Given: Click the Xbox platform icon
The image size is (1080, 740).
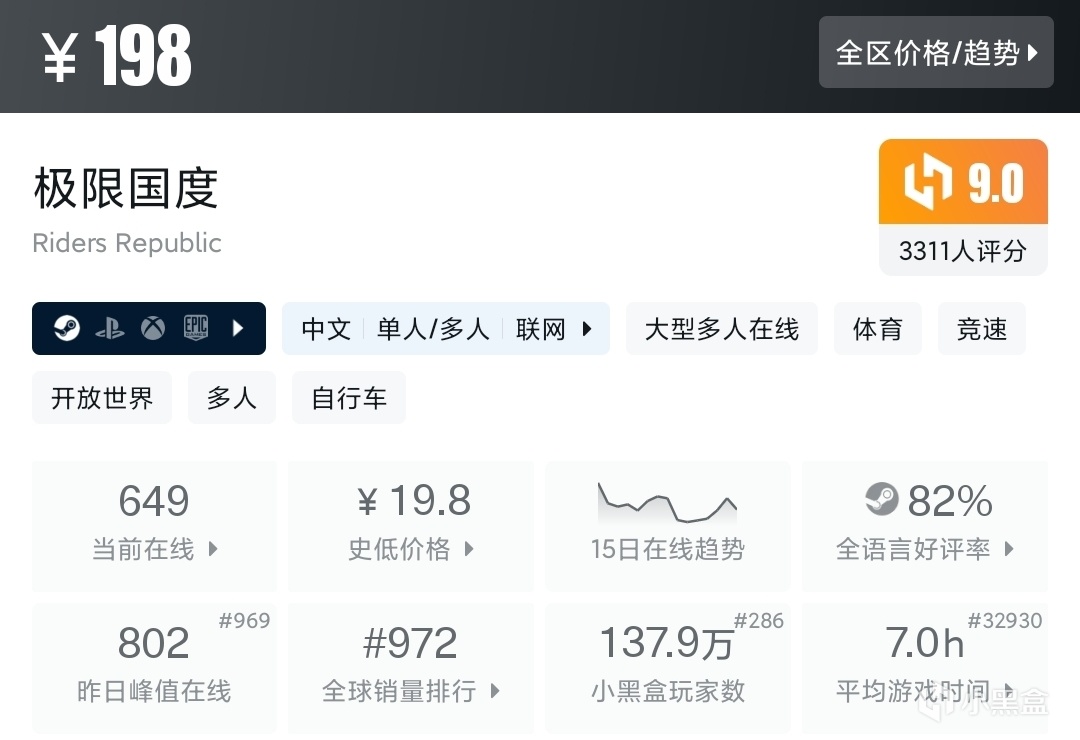Looking at the screenshot, I should [153, 328].
